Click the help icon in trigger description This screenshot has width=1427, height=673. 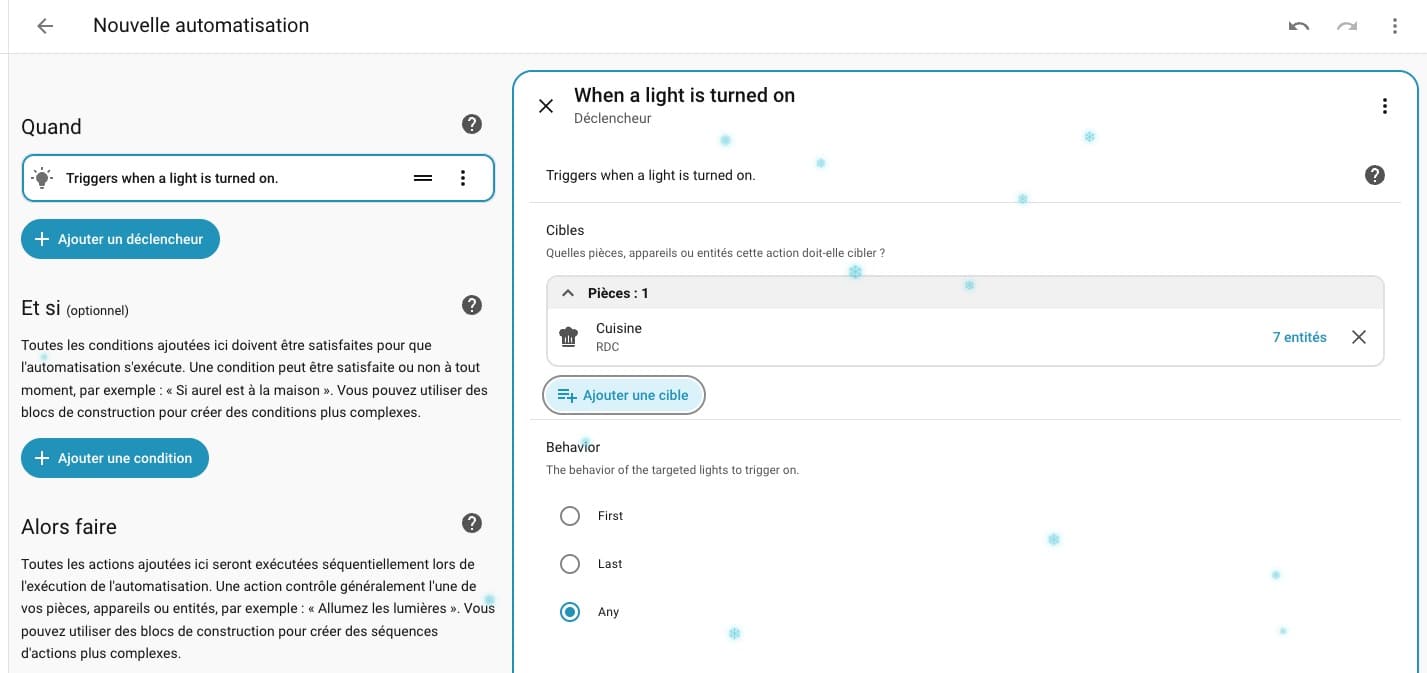(x=1375, y=175)
